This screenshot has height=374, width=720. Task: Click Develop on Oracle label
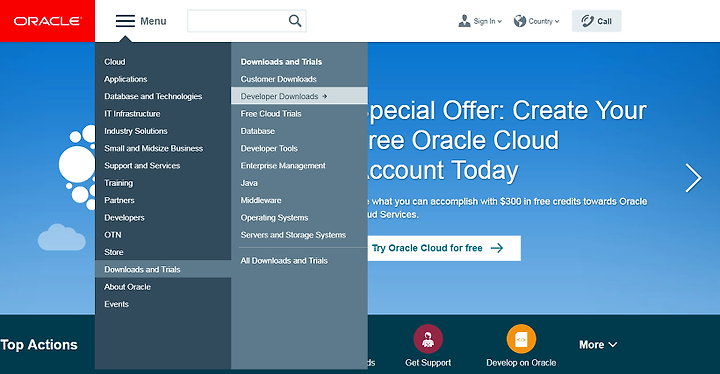[521, 363]
